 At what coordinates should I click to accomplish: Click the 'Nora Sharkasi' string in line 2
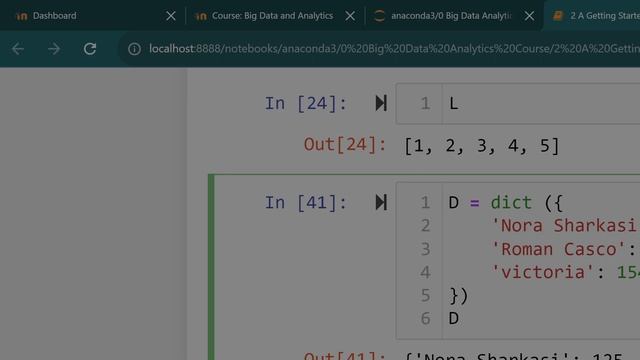[x=565, y=226]
